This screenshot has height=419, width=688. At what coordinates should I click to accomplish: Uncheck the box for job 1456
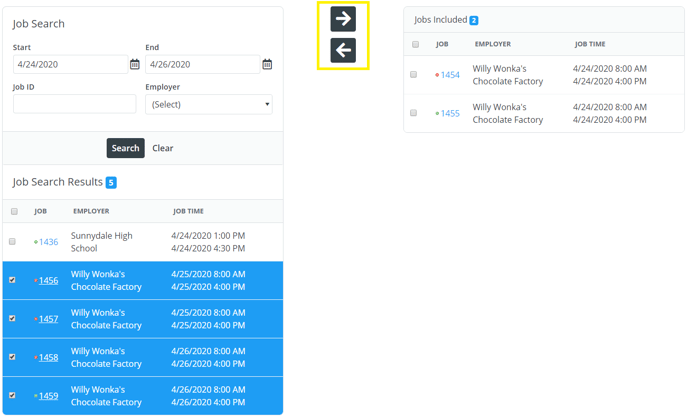click(13, 280)
